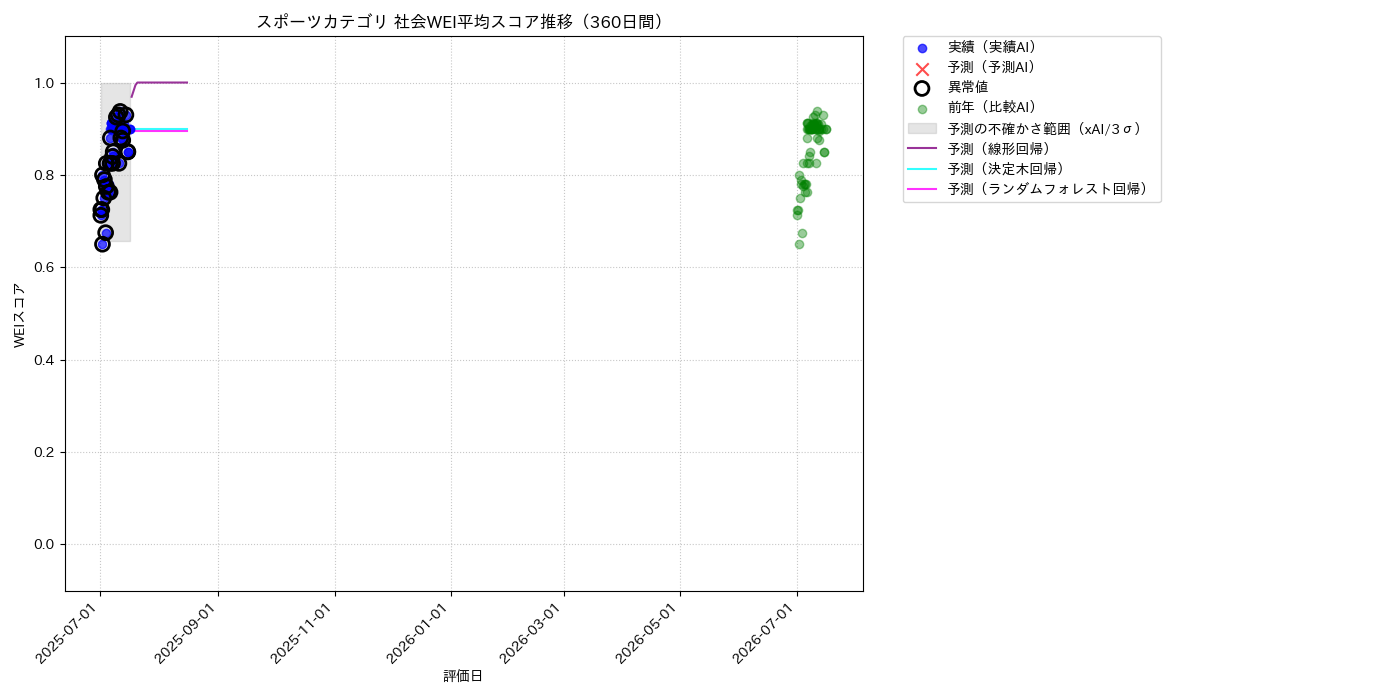This screenshot has height=700, width=1400.
Task: Click the x-axis label 評価日
Action: pyautogui.click(x=463, y=677)
